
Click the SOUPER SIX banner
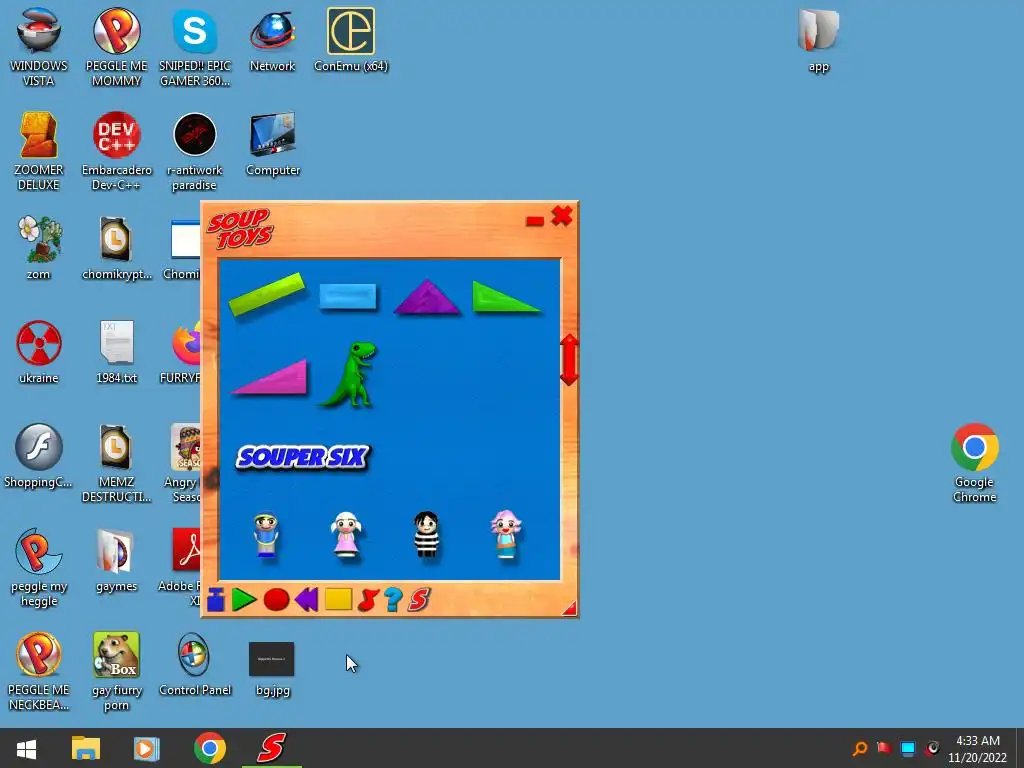[302, 457]
